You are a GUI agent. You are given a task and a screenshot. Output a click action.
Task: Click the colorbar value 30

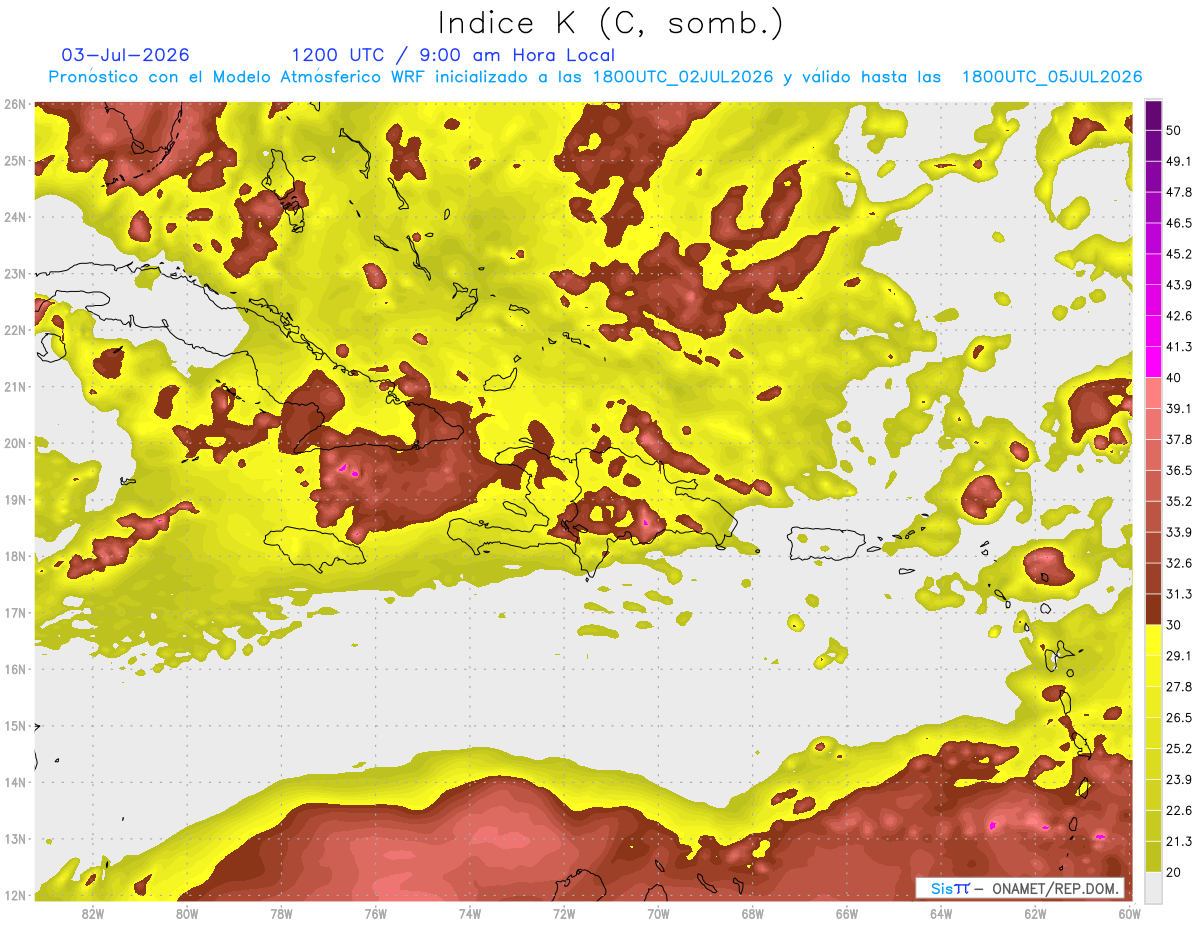pyautogui.click(x=1174, y=625)
